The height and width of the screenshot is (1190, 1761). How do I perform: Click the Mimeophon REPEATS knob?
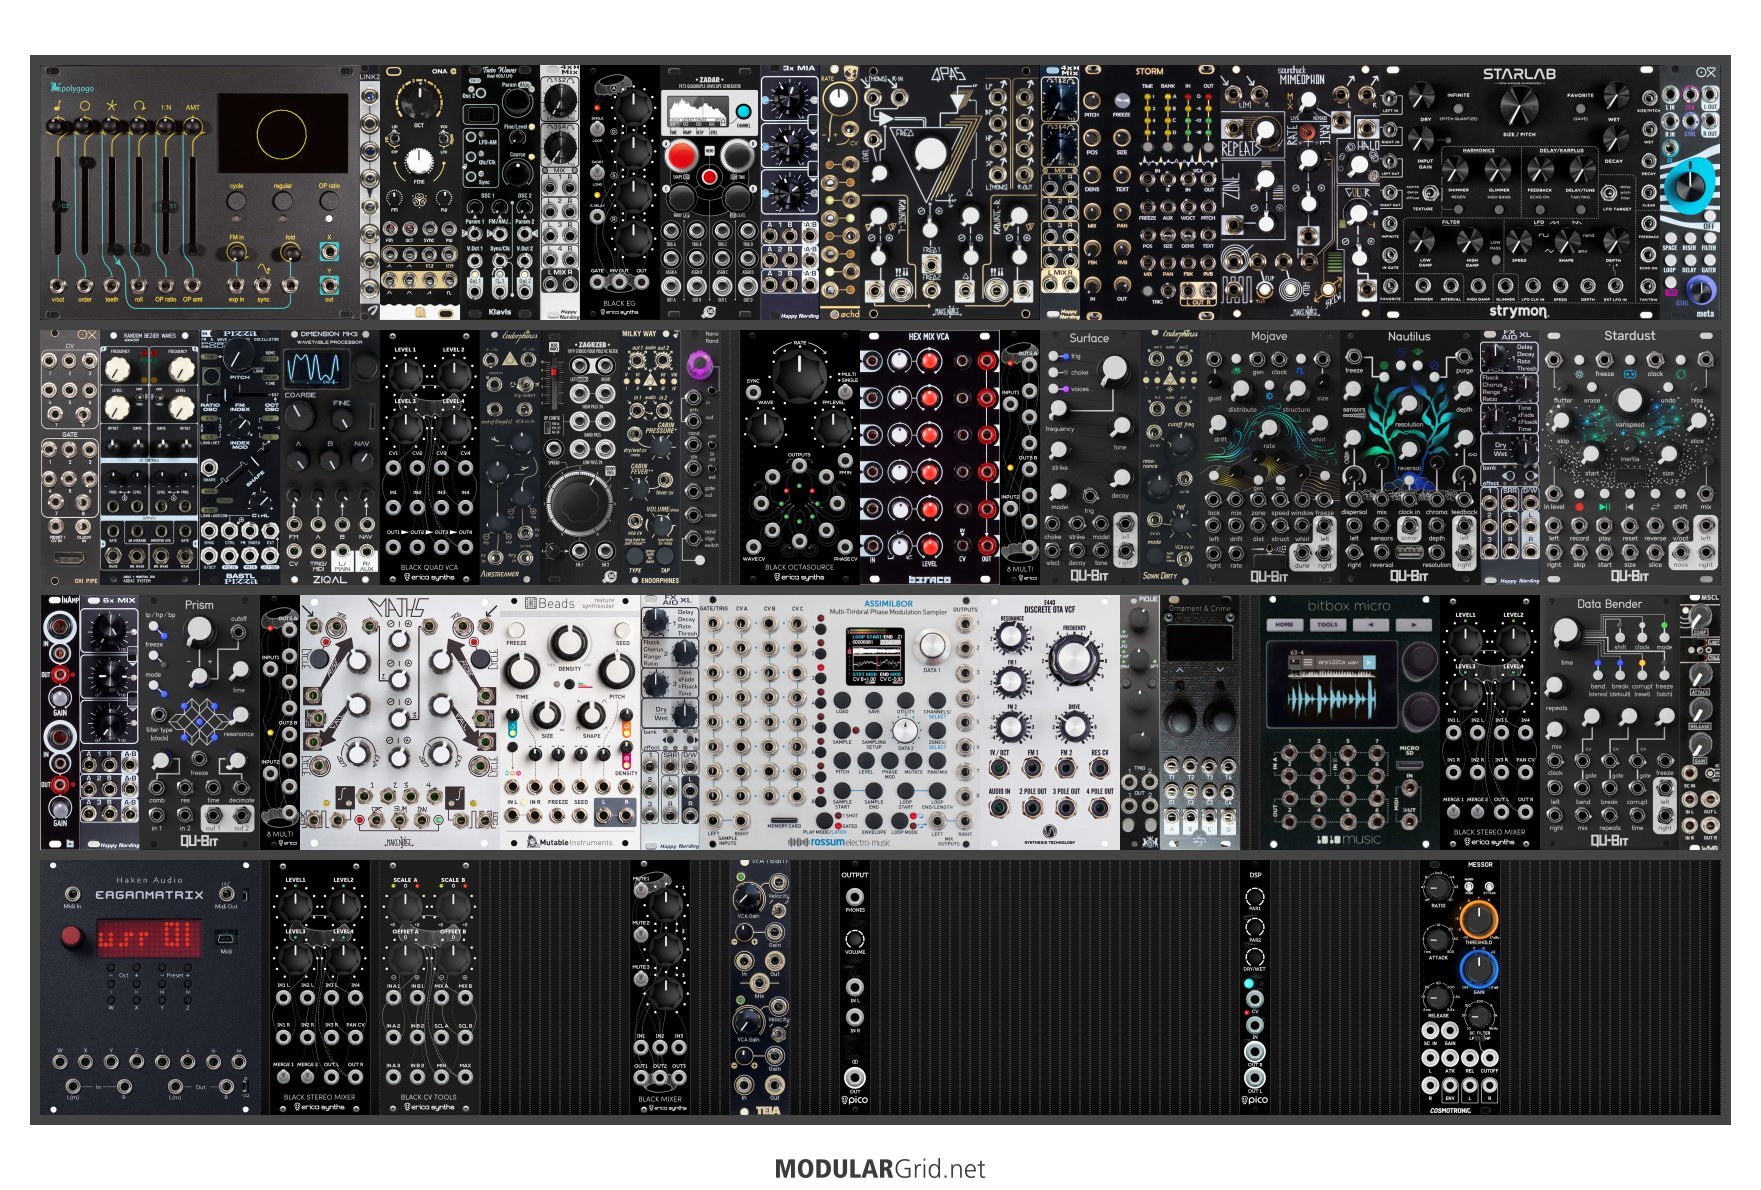pos(1265,130)
